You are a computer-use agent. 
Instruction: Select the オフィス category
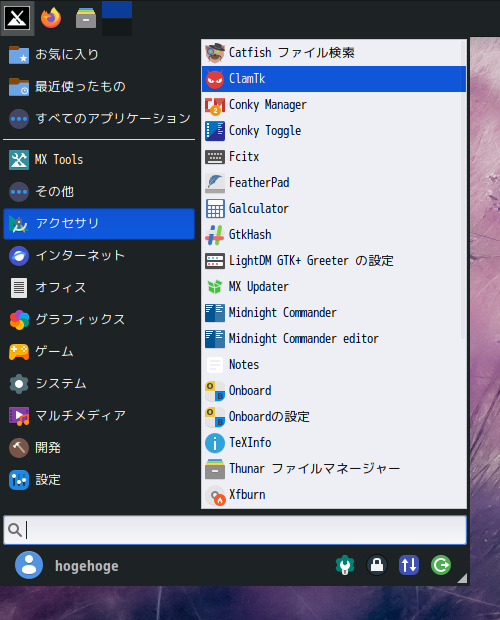pos(99,288)
